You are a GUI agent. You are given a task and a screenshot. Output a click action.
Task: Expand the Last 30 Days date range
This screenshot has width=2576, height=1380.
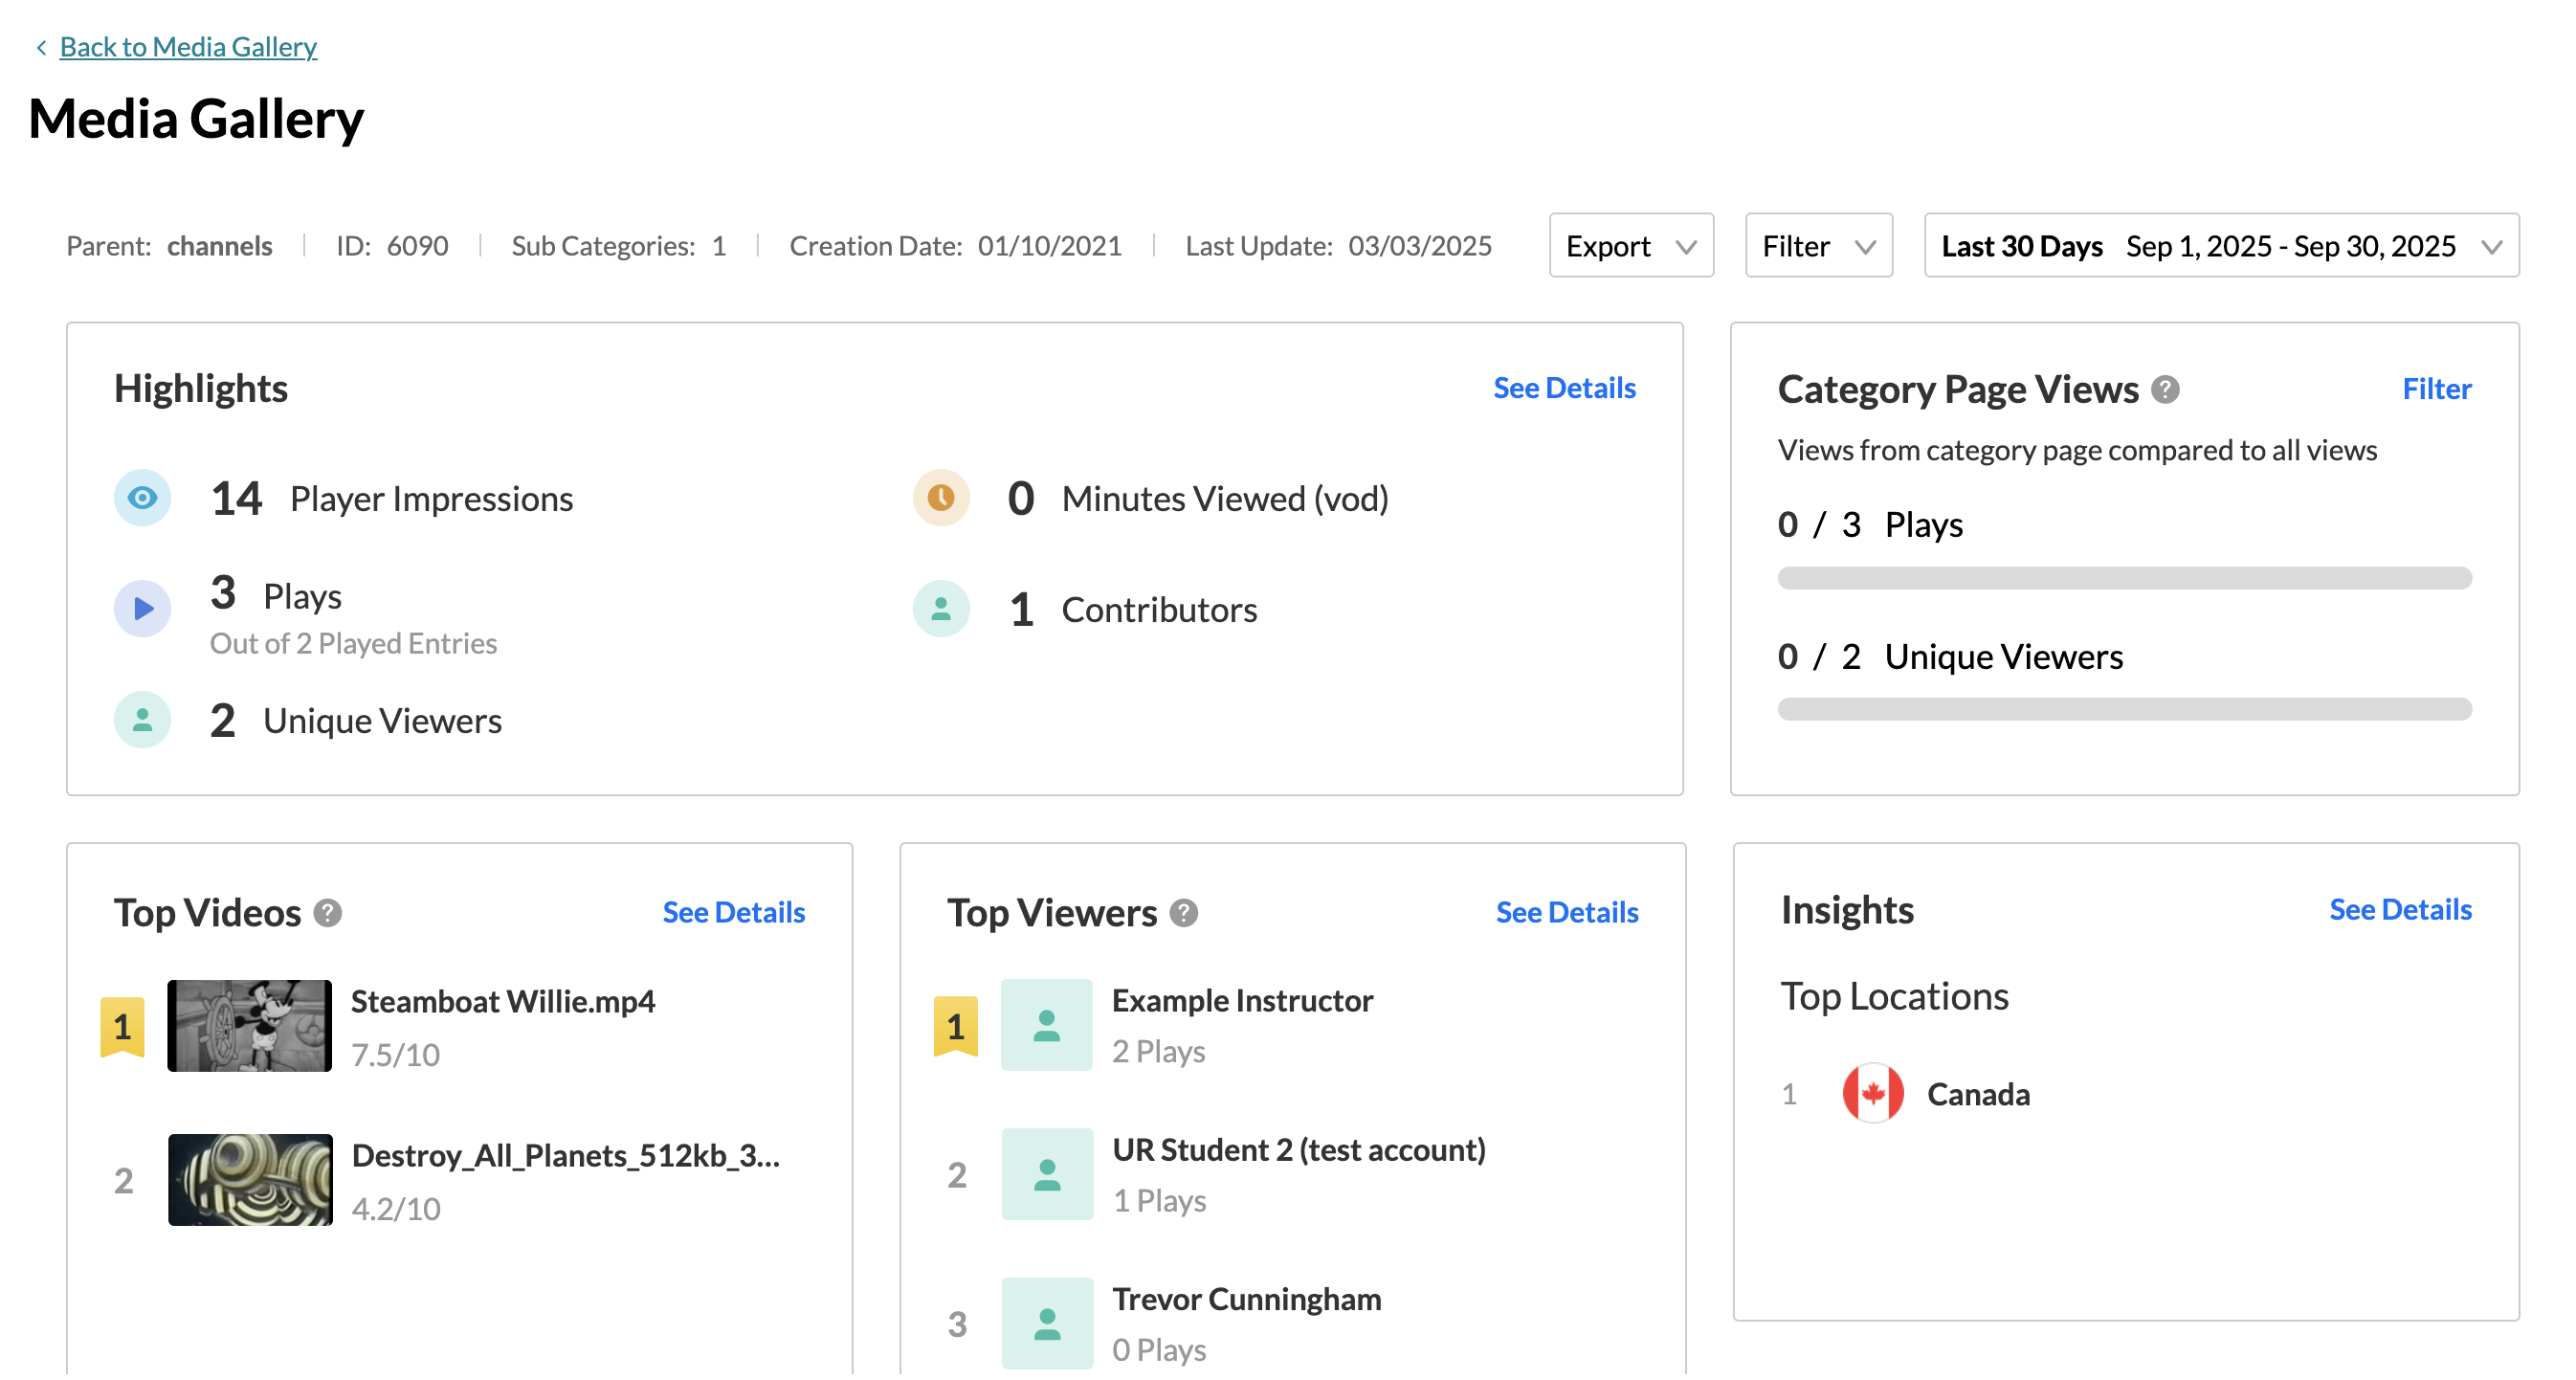(x=2220, y=246)
